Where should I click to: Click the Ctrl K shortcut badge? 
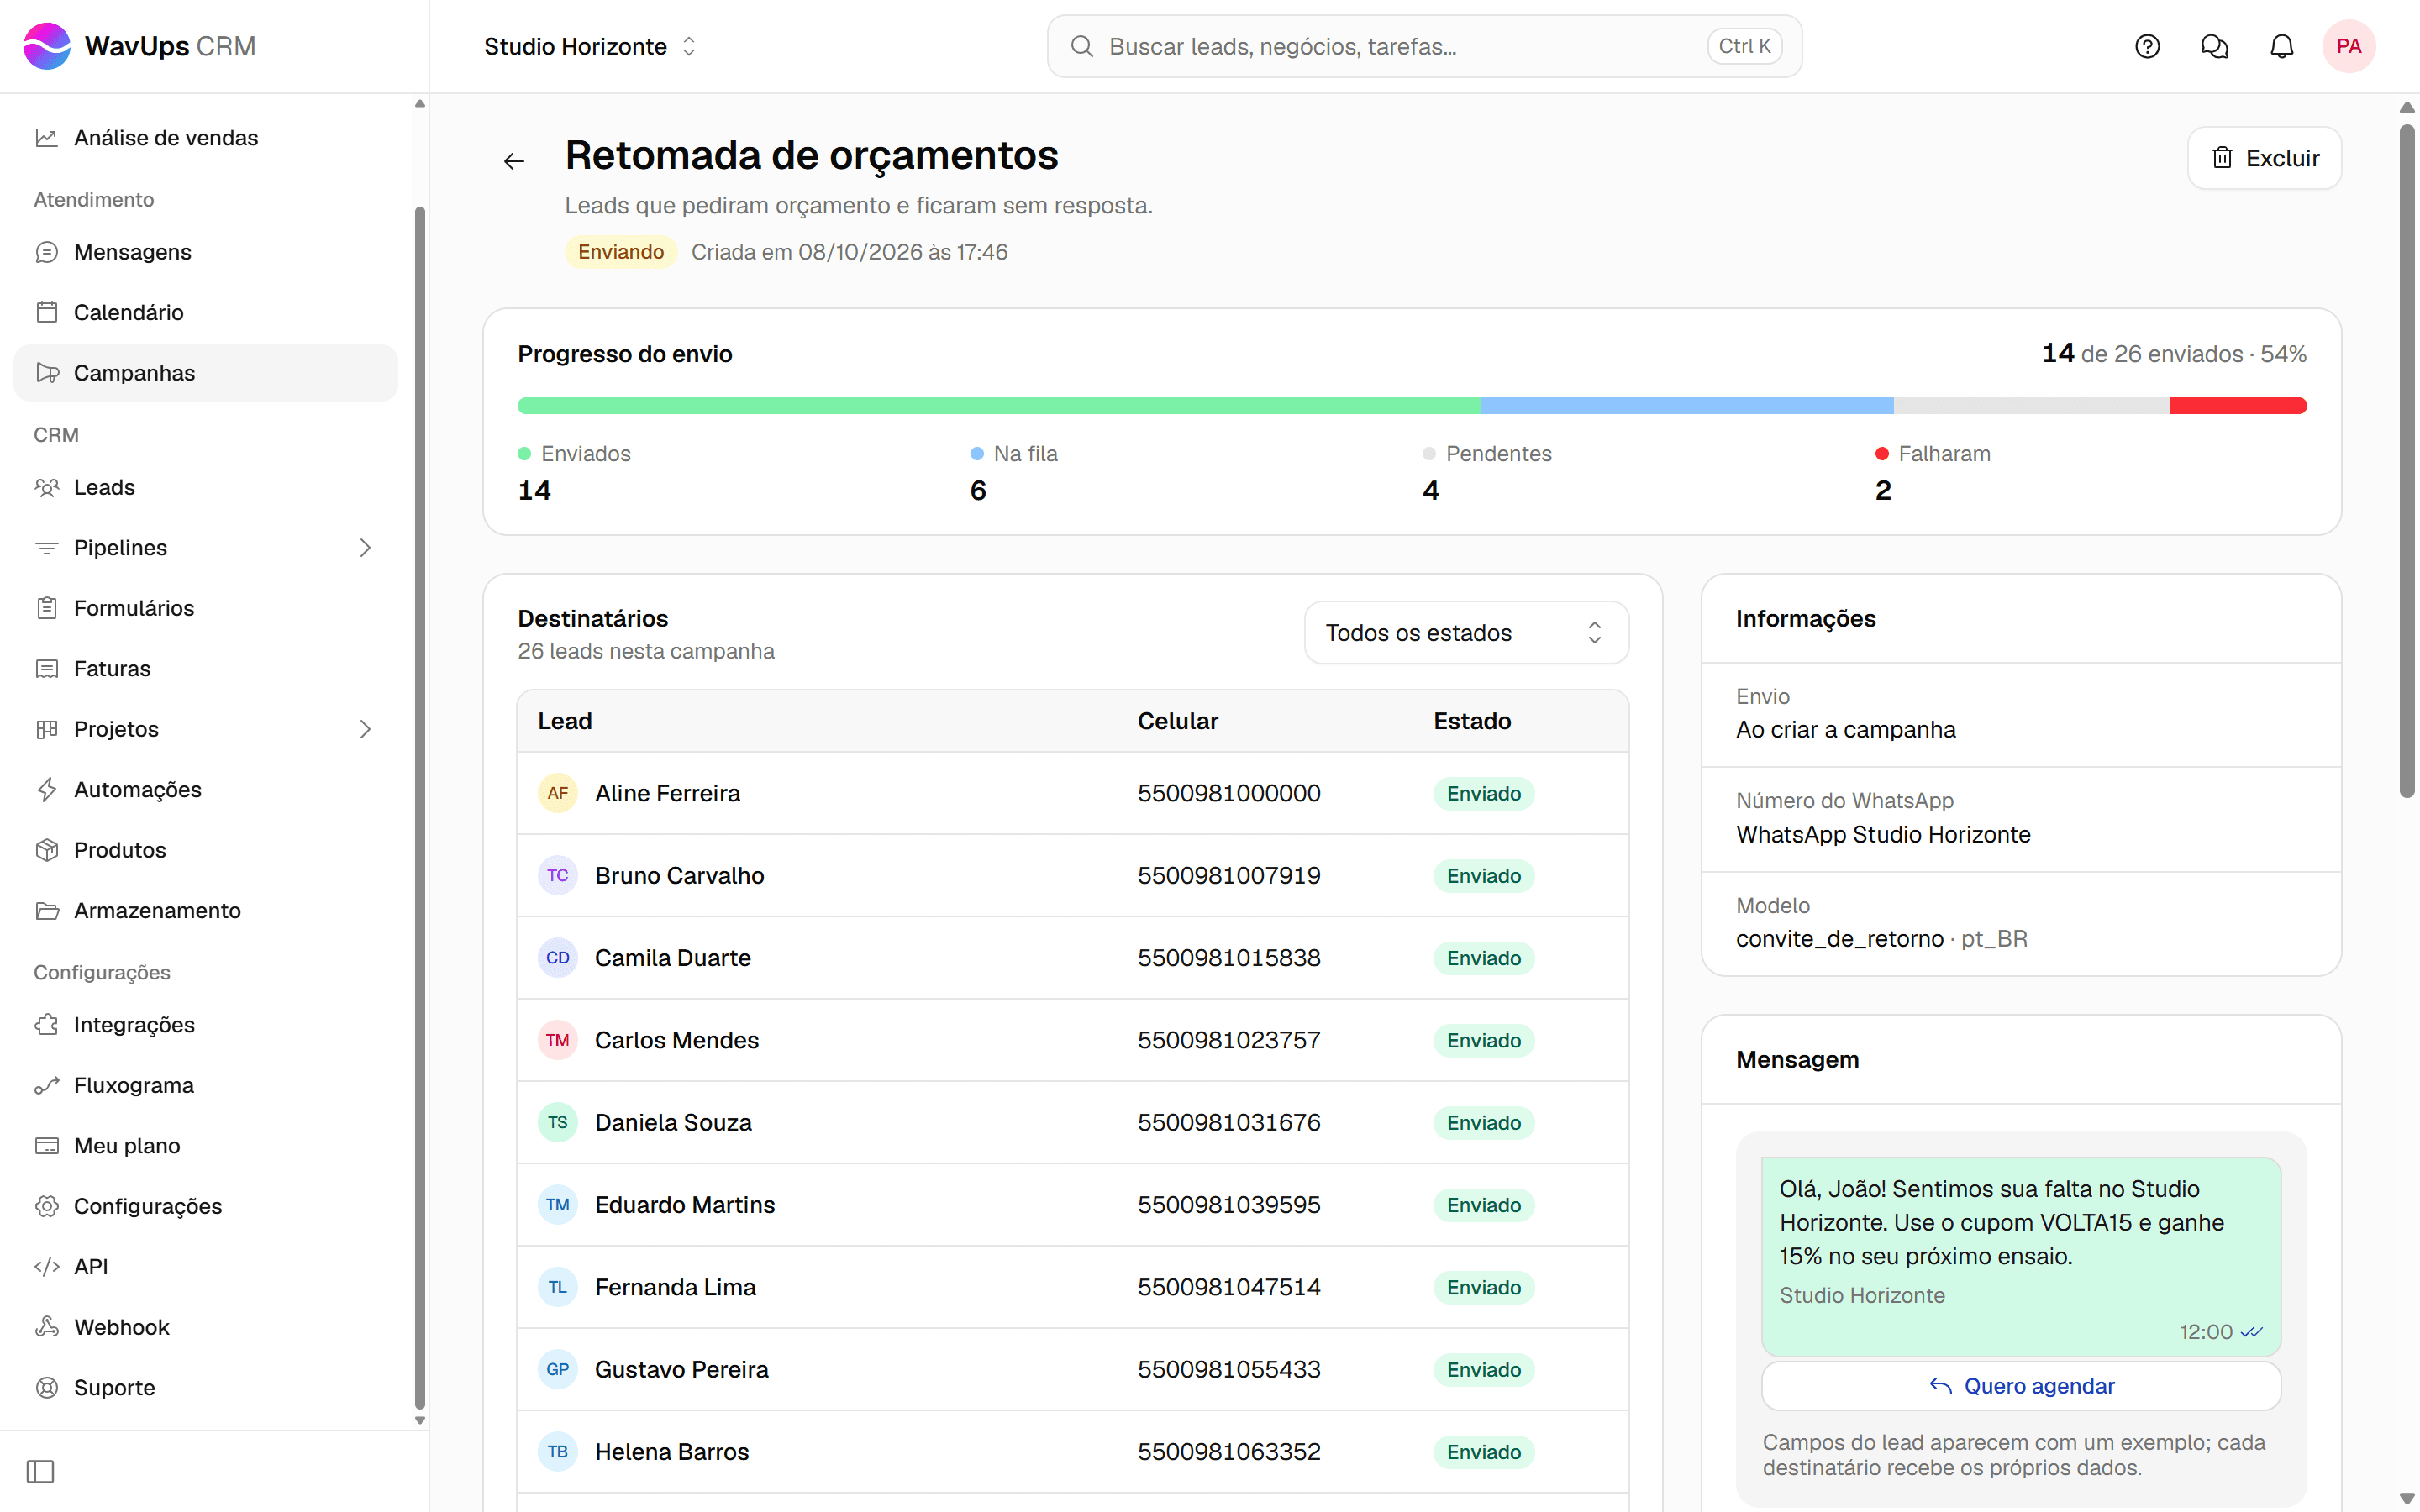click(1744, 46)
